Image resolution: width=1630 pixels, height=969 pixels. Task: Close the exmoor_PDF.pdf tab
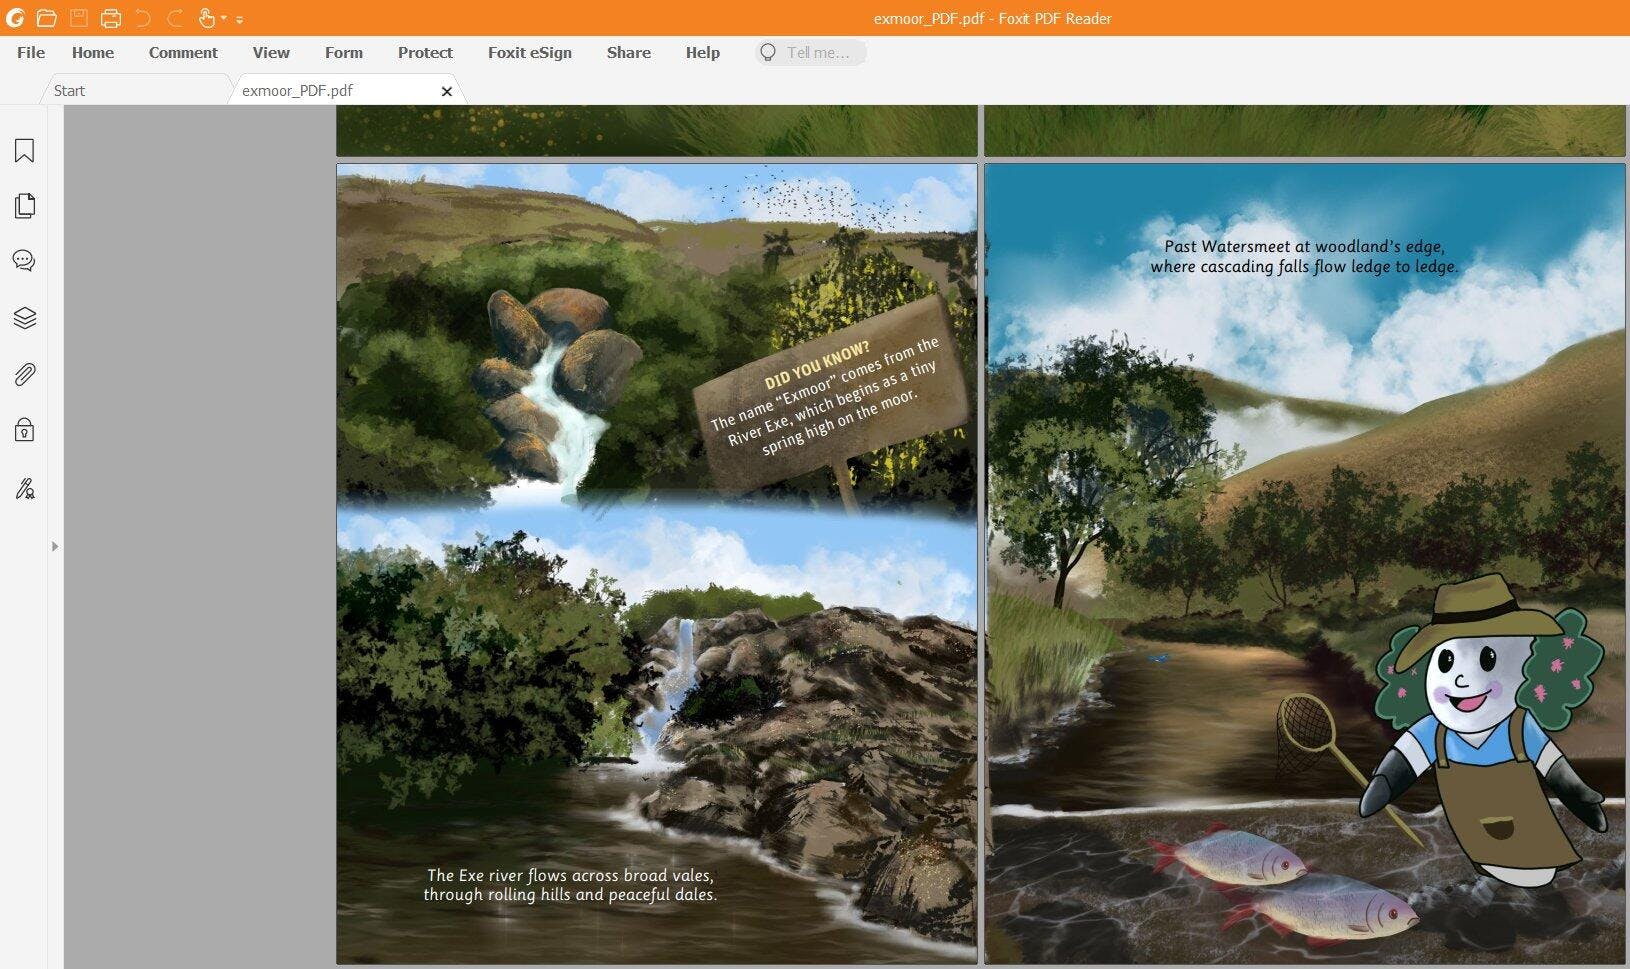447,91
